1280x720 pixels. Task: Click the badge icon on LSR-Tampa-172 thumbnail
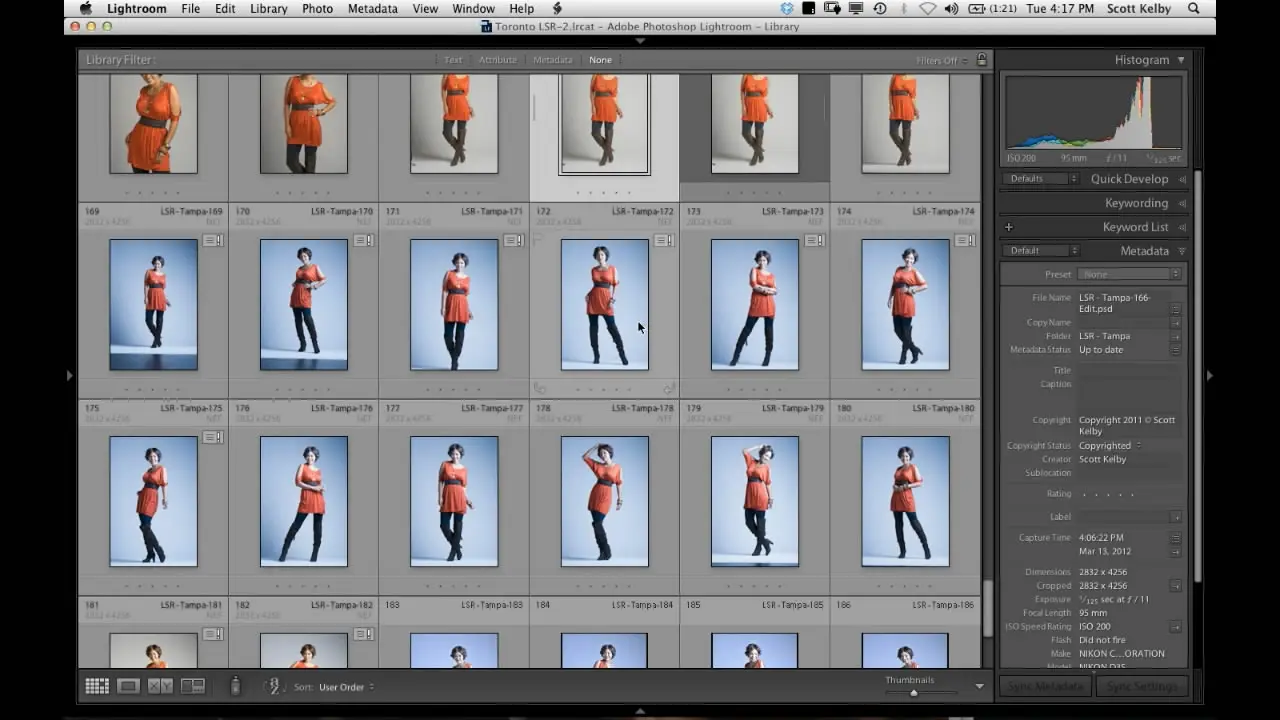pyautogui.click(x=664, y=241)
